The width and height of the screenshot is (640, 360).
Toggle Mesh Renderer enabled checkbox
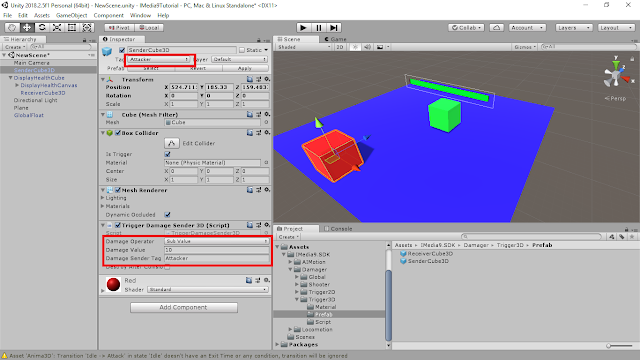[x=118, y=190]
